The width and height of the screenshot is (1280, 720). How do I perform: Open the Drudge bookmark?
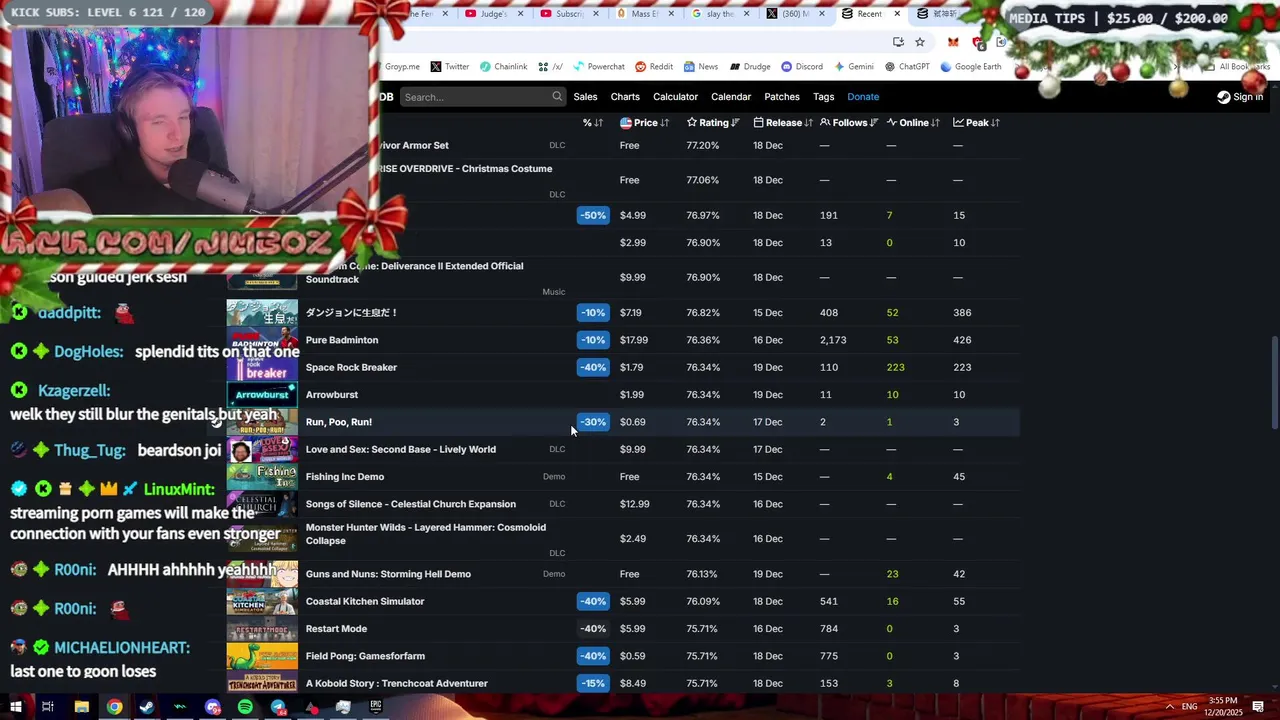(750, 67)
